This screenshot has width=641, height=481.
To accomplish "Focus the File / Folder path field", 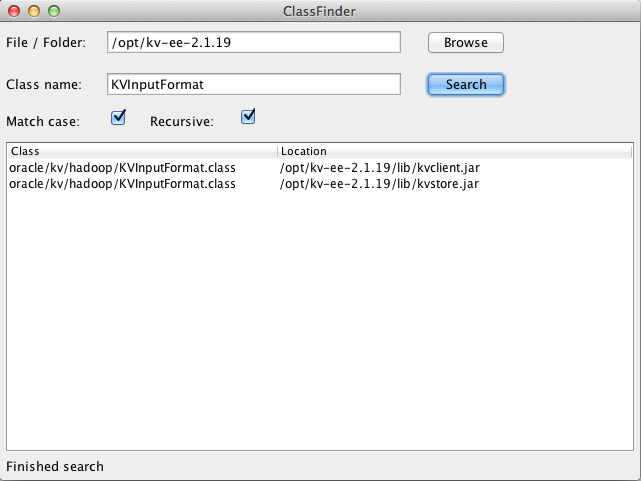I will tap(253, 42).
